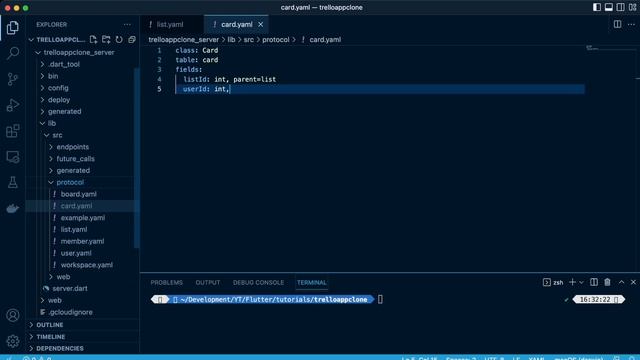640x360 pixels.
Task: Click the lib breadcrumb segment
Action: (231, 40)
